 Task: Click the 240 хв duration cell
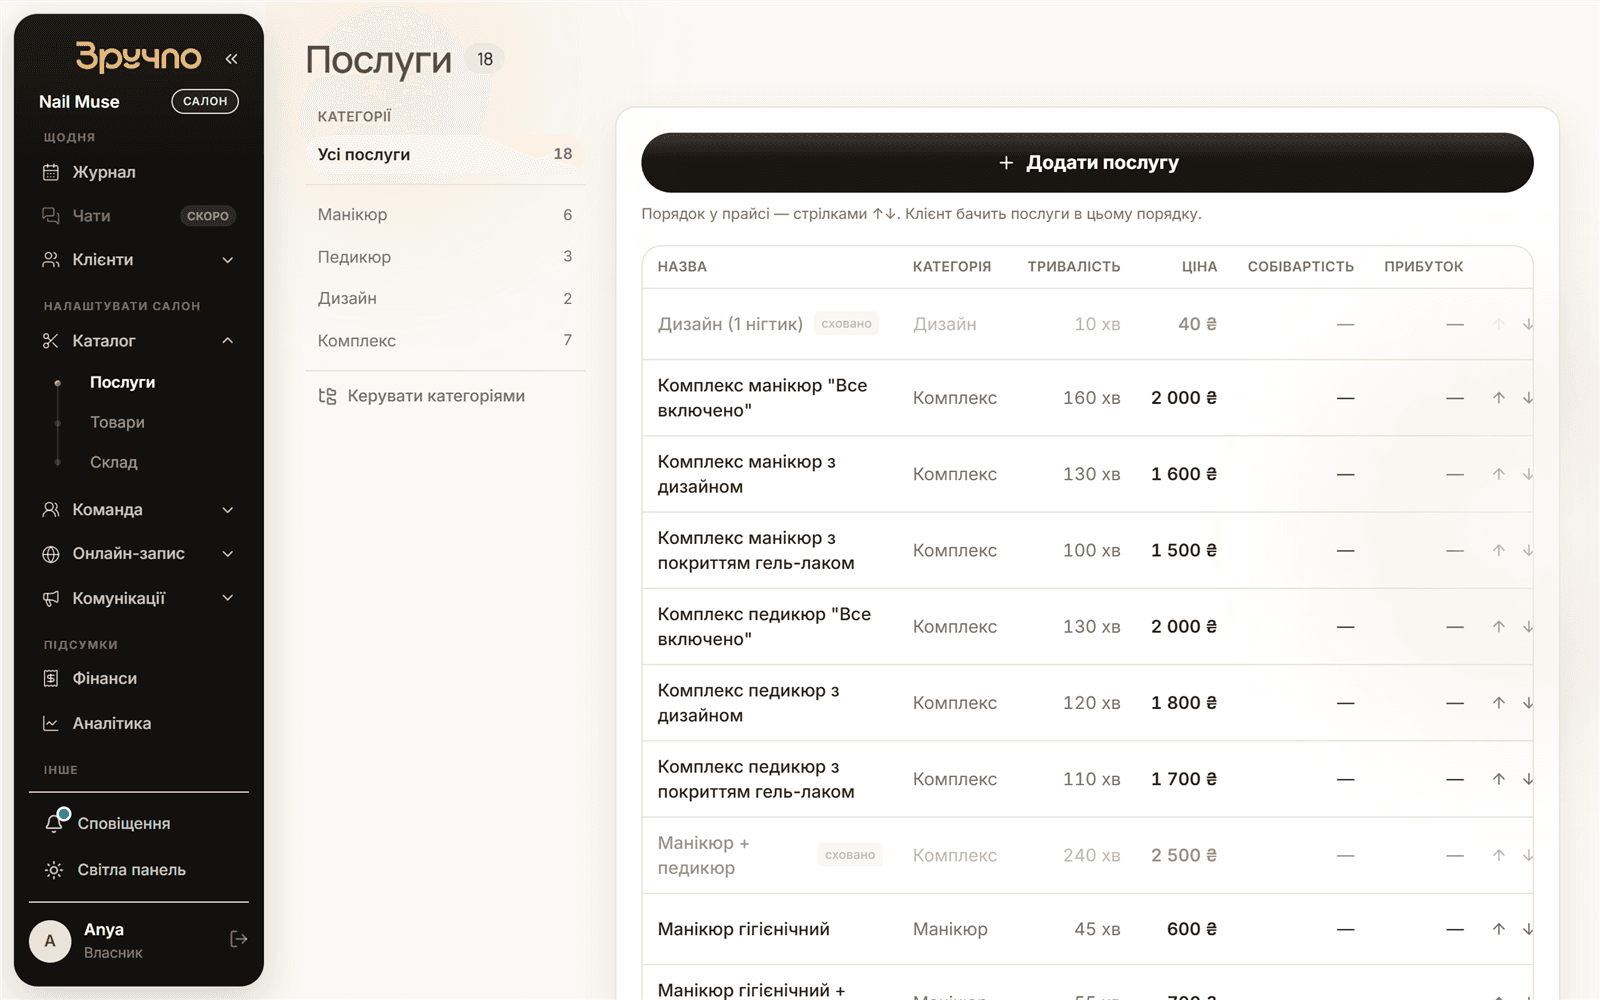1091,855
